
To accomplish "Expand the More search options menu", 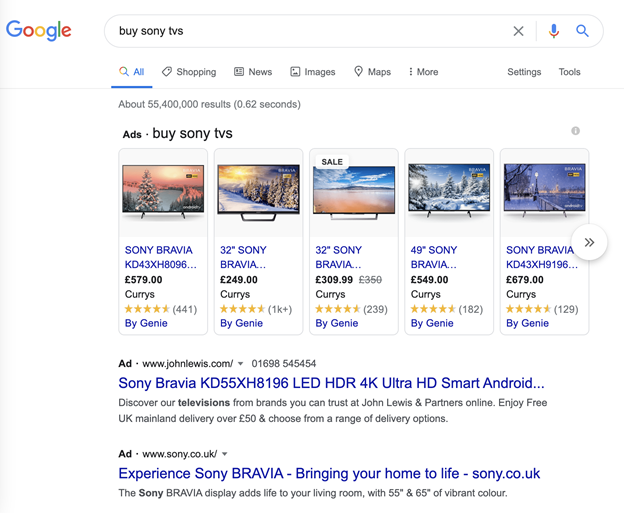I will pos(423,72).
